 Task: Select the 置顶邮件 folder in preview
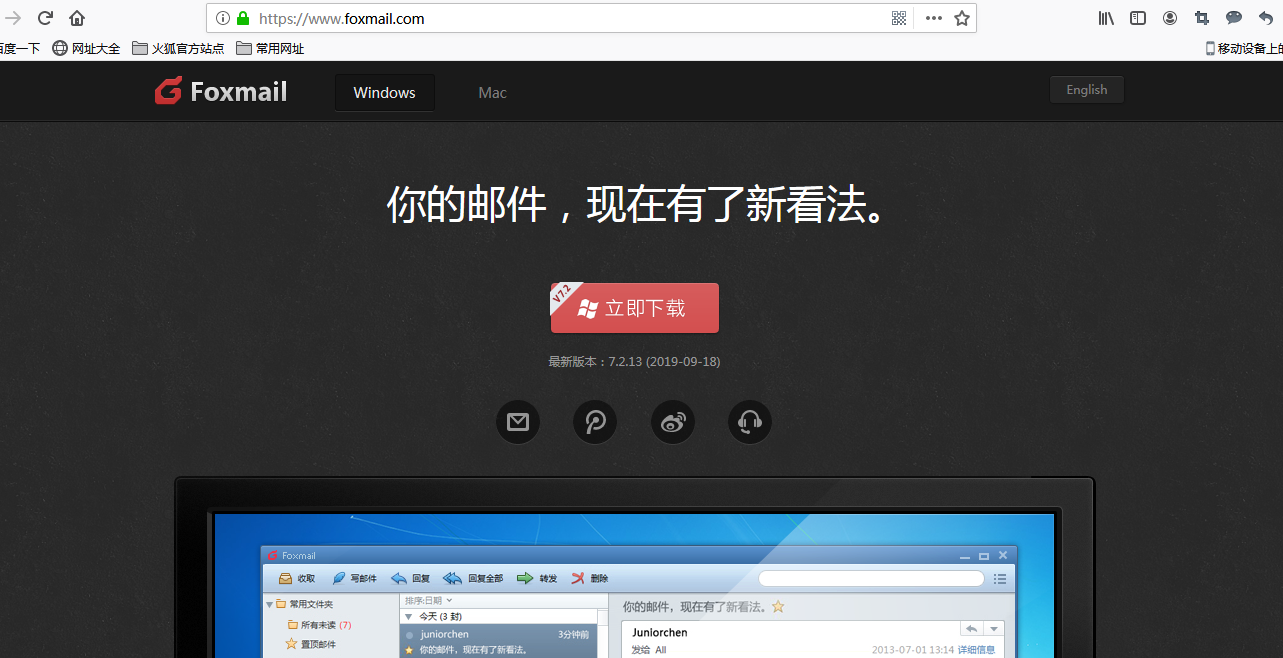pyautogui.click(x=311, y=644)
